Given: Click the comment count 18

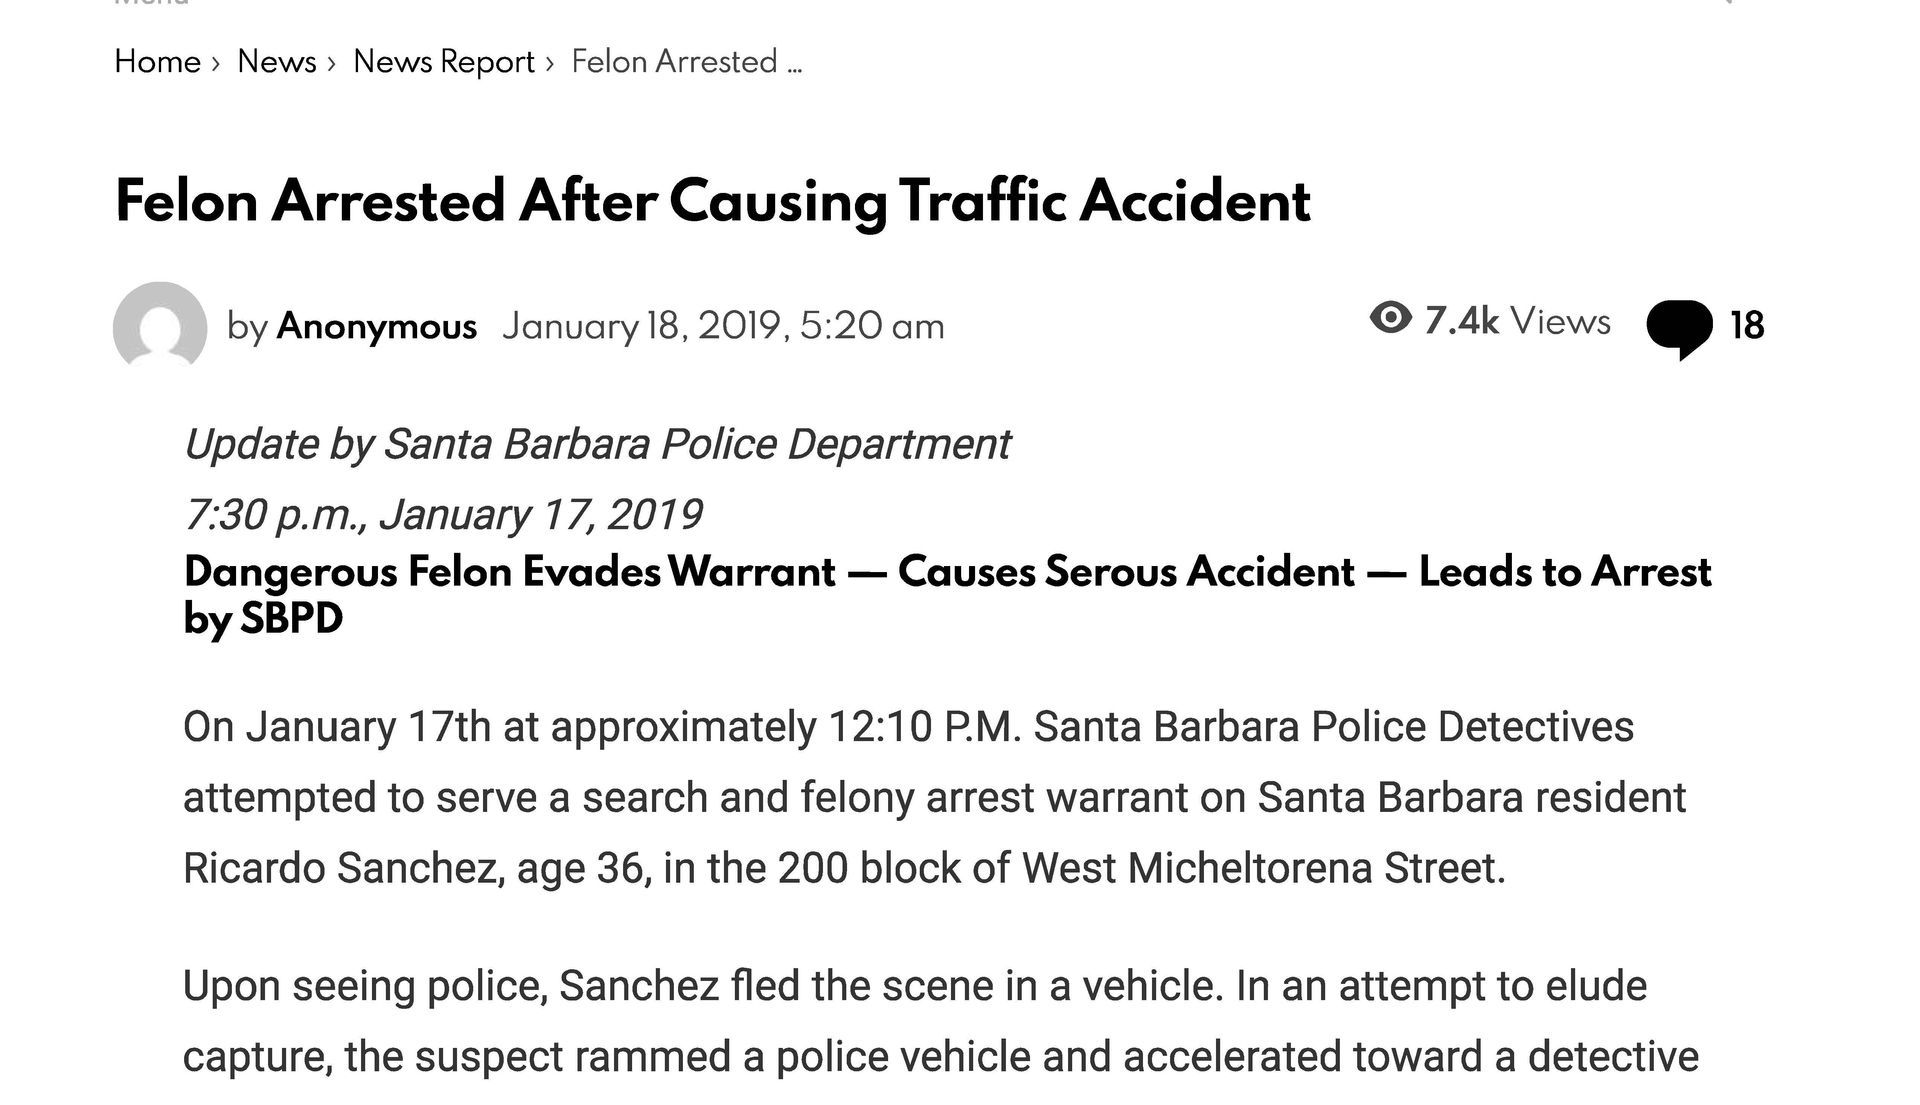Looking at the screenshot, I should (x=1746, y=326).
